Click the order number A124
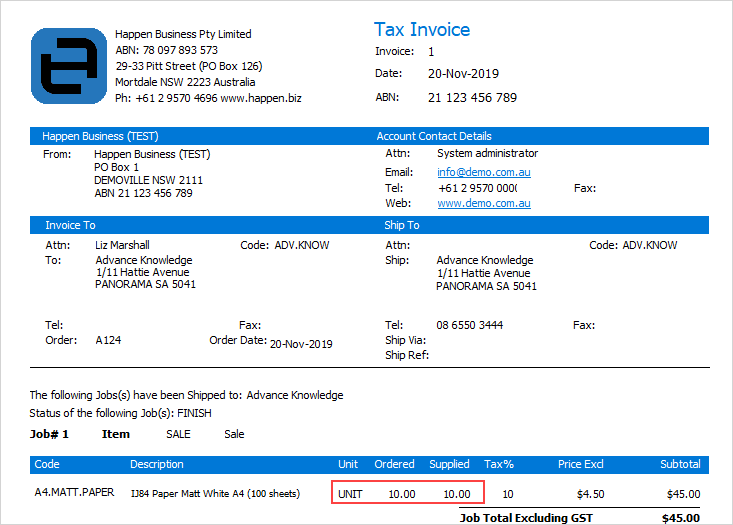 point(108,340)
